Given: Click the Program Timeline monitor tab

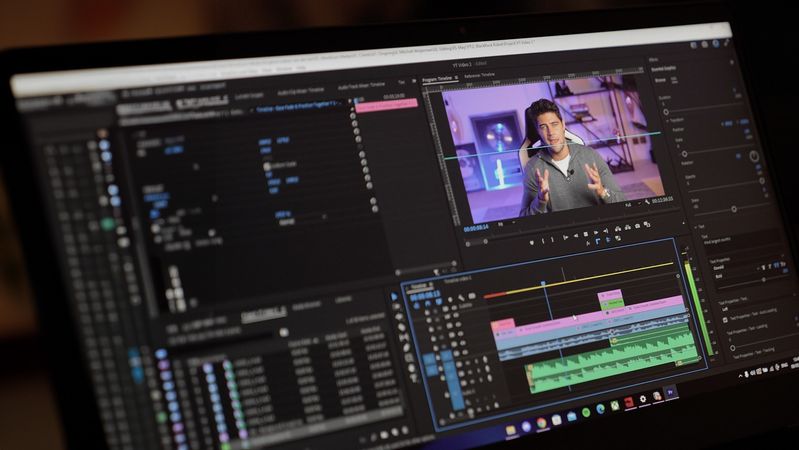Looking at the screenshot, I should (438, 78).
